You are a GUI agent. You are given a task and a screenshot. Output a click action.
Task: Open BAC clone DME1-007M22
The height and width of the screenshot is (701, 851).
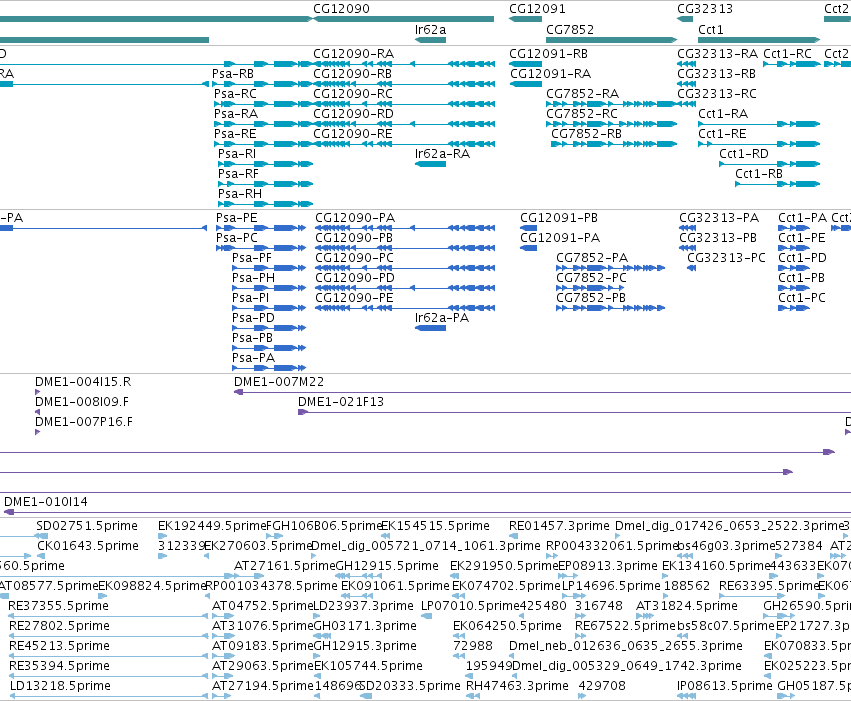[x=279, y=382]
